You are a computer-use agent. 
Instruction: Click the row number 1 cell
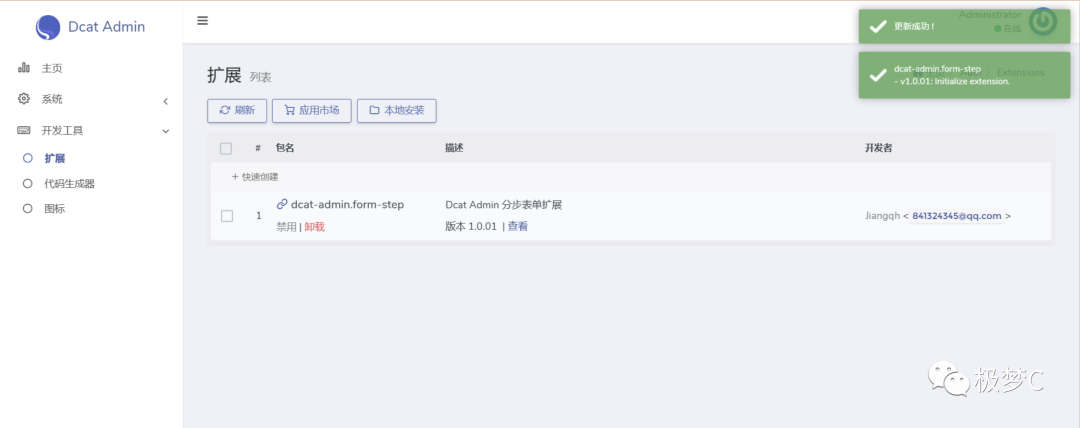pos(259,216)
